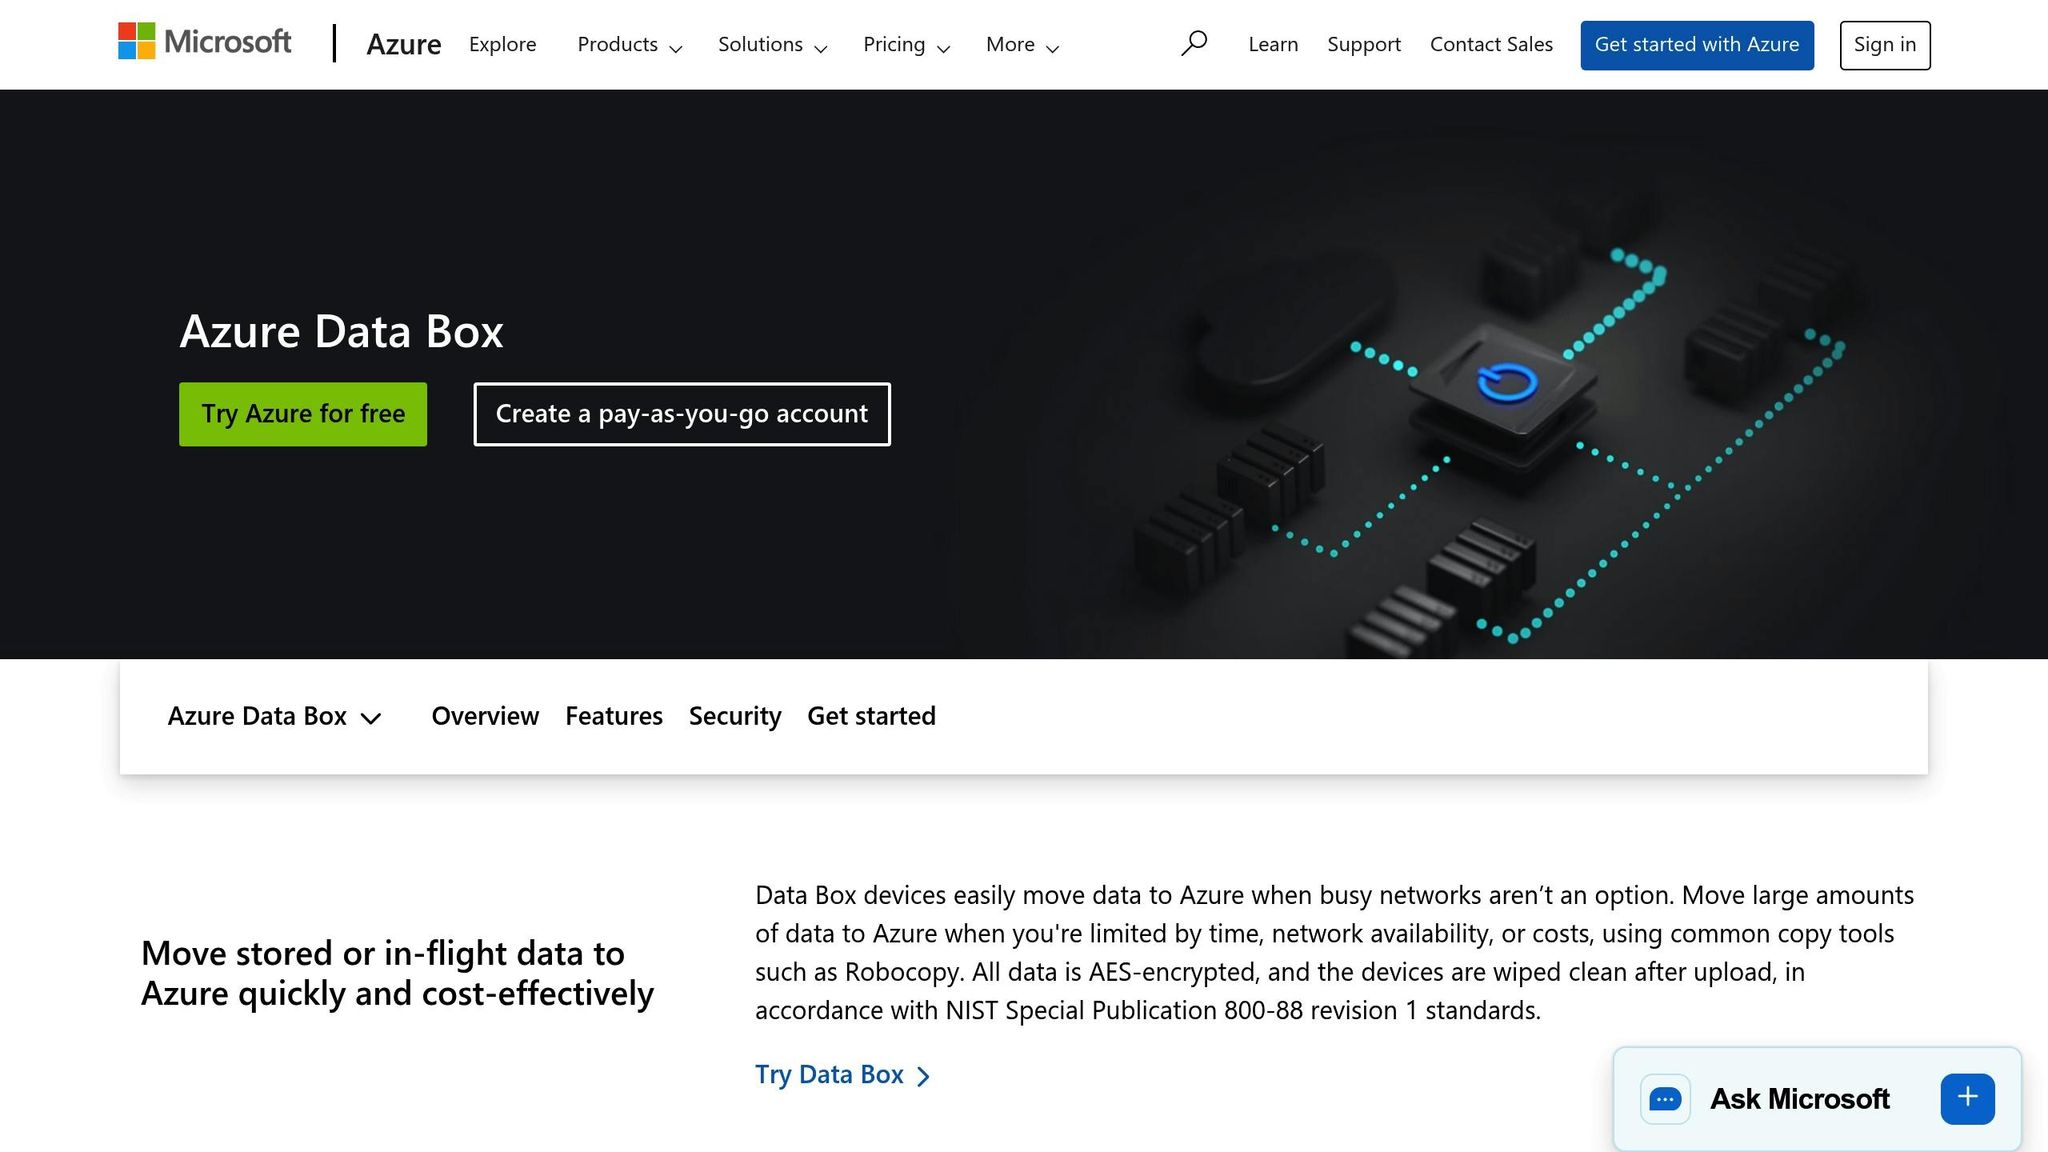The width and height of the screenshot is (2048, 1152).
Task: Open the search magnifier icon
Action: [1194, 43]
